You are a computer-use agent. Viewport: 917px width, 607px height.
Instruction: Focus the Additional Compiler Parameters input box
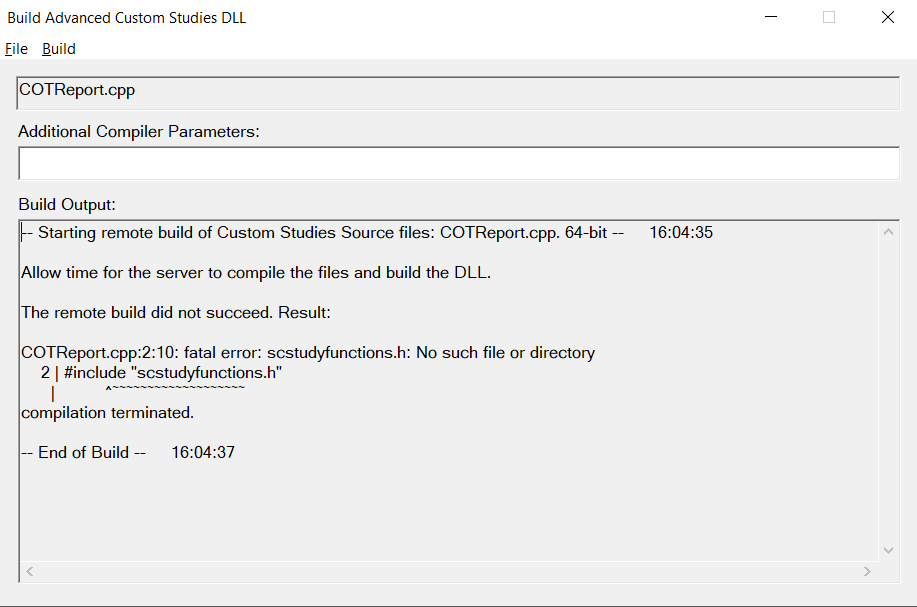point(458,163)
